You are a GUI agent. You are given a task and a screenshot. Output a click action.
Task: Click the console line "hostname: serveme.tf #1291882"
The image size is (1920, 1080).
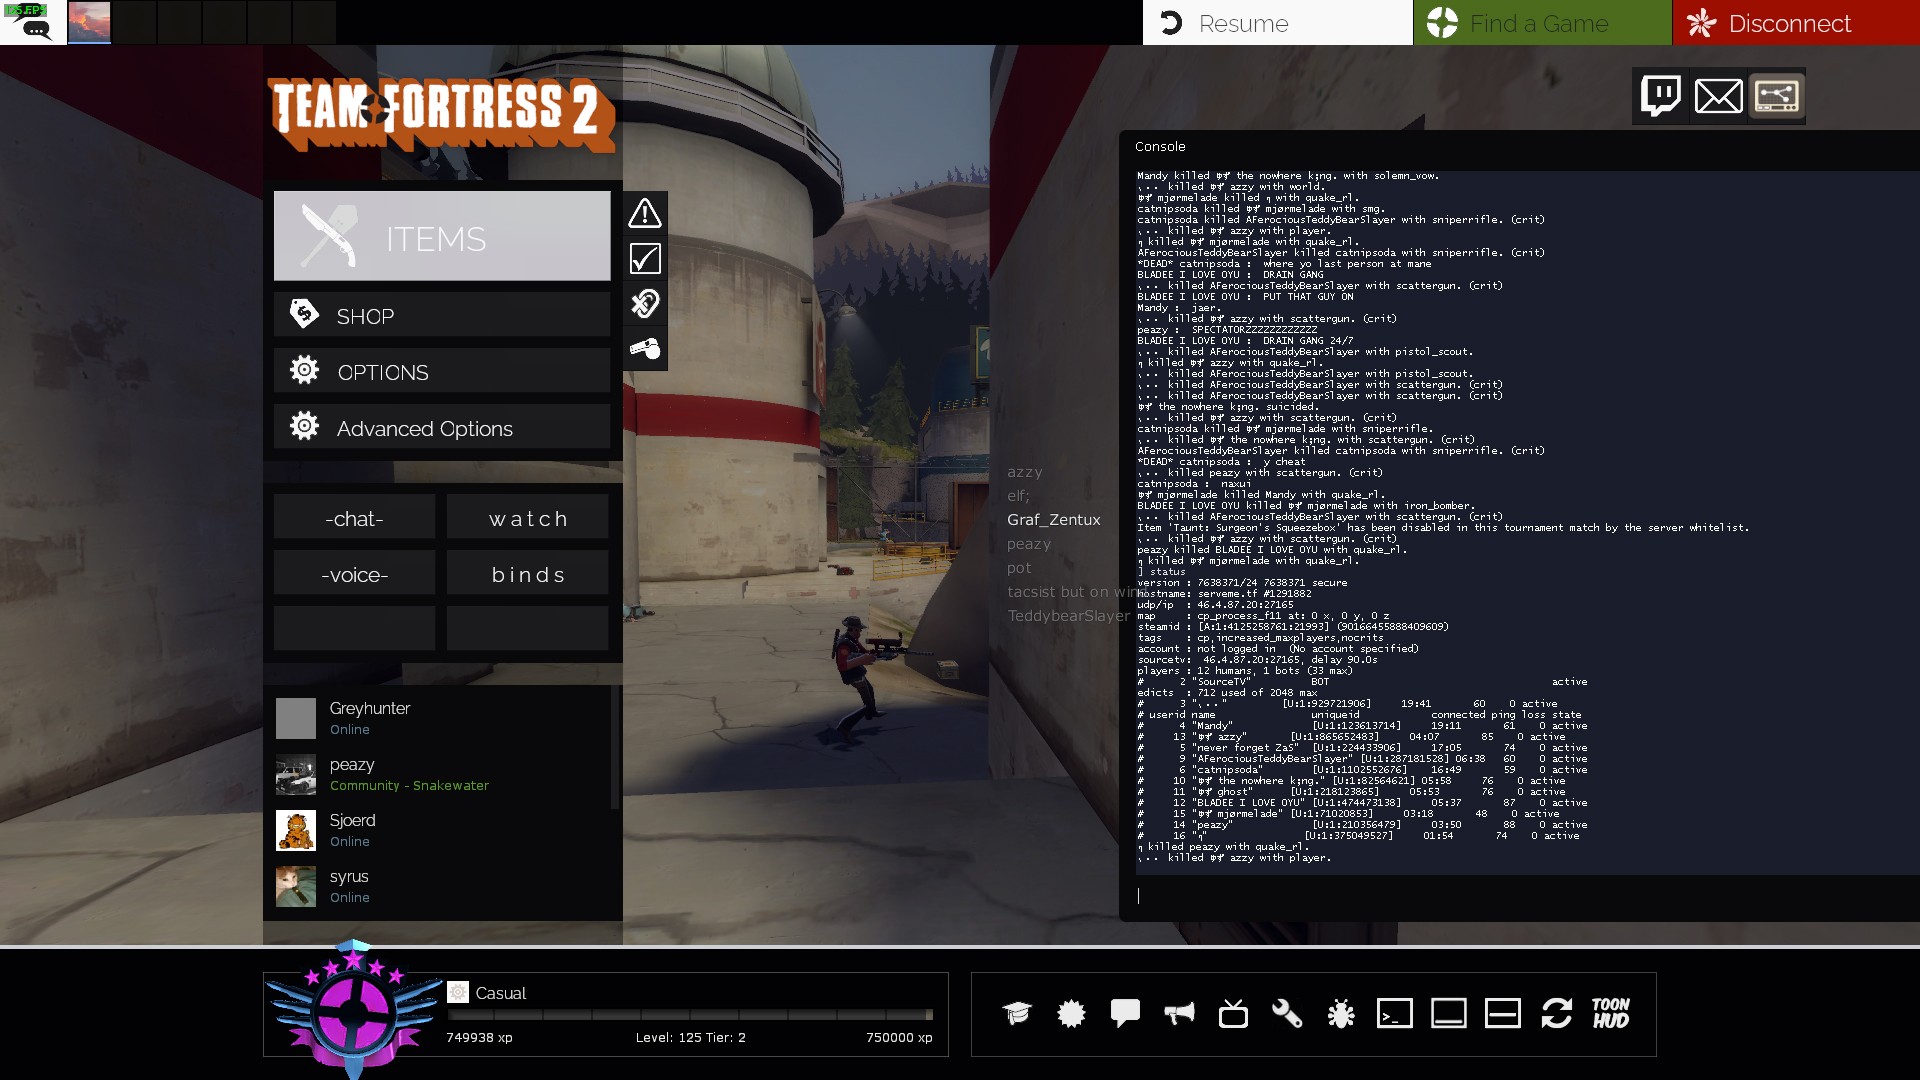coord(1224,593)
